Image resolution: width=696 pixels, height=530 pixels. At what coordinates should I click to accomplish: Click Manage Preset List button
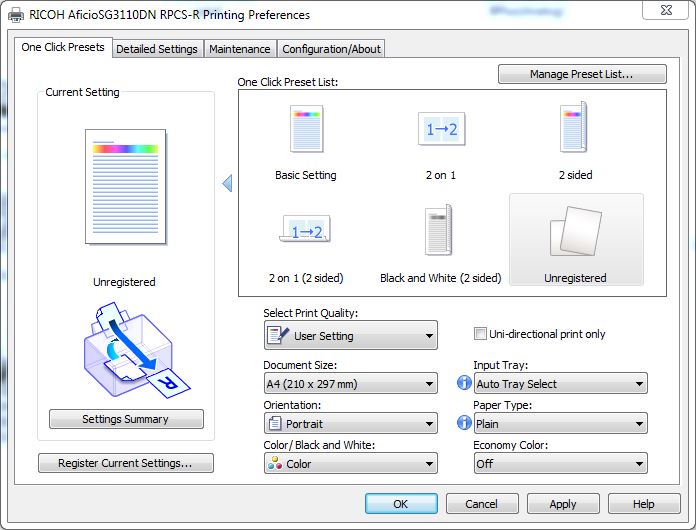[x=582, y=74]
